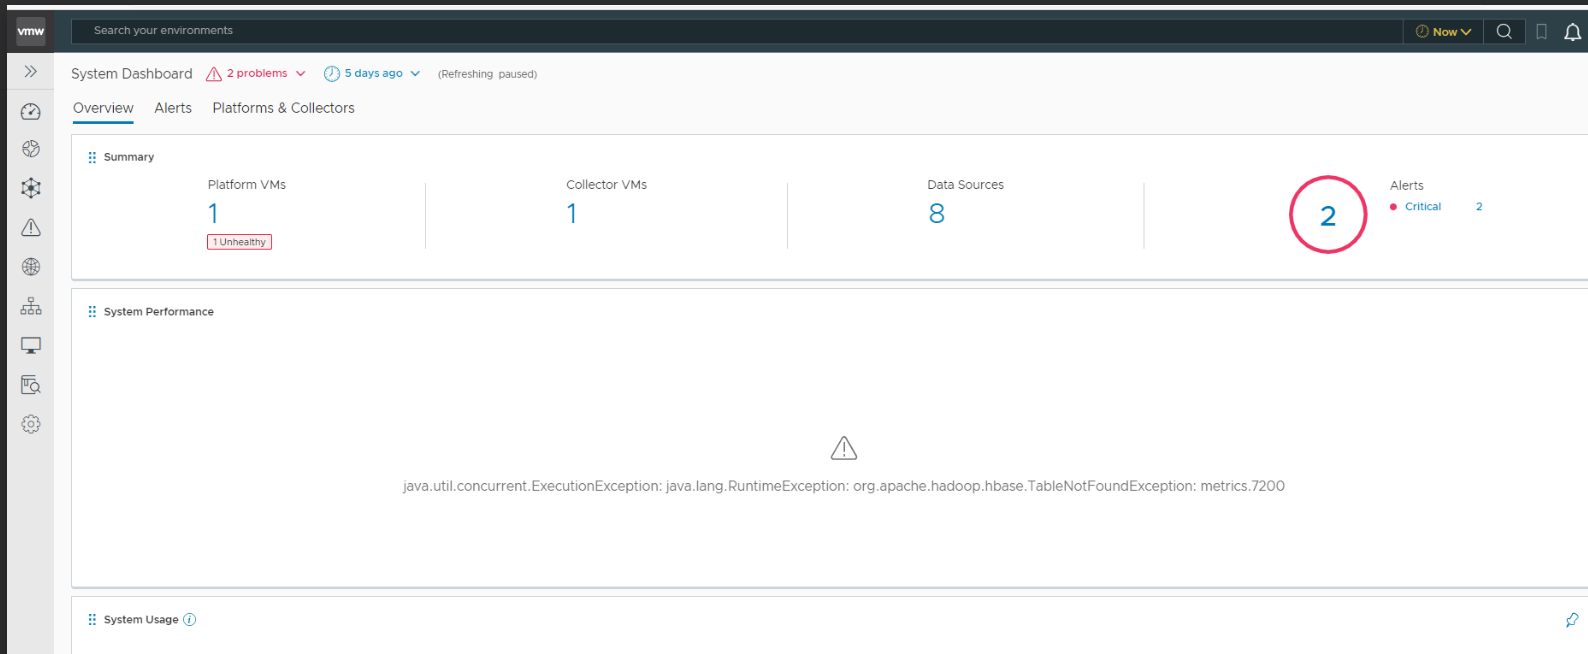The image size is (1588, 654).
Task: Click the vmw logo icon
Action: 31,32
